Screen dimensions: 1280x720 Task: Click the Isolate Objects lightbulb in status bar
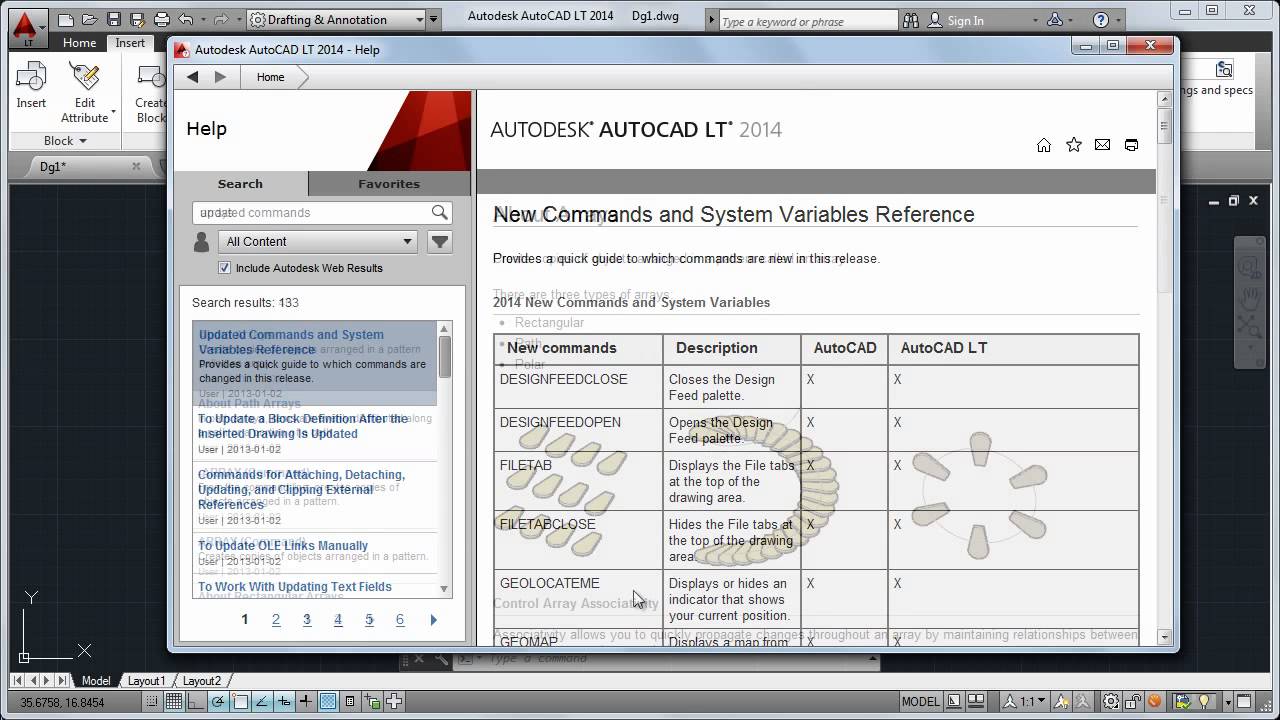(1205, 702)
